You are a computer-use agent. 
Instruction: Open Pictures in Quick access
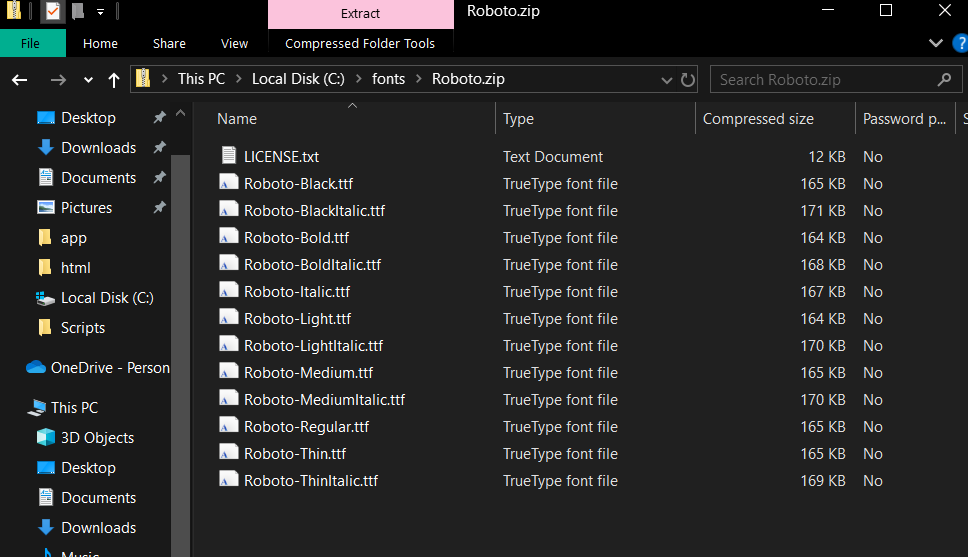click(x=86, y=207)
